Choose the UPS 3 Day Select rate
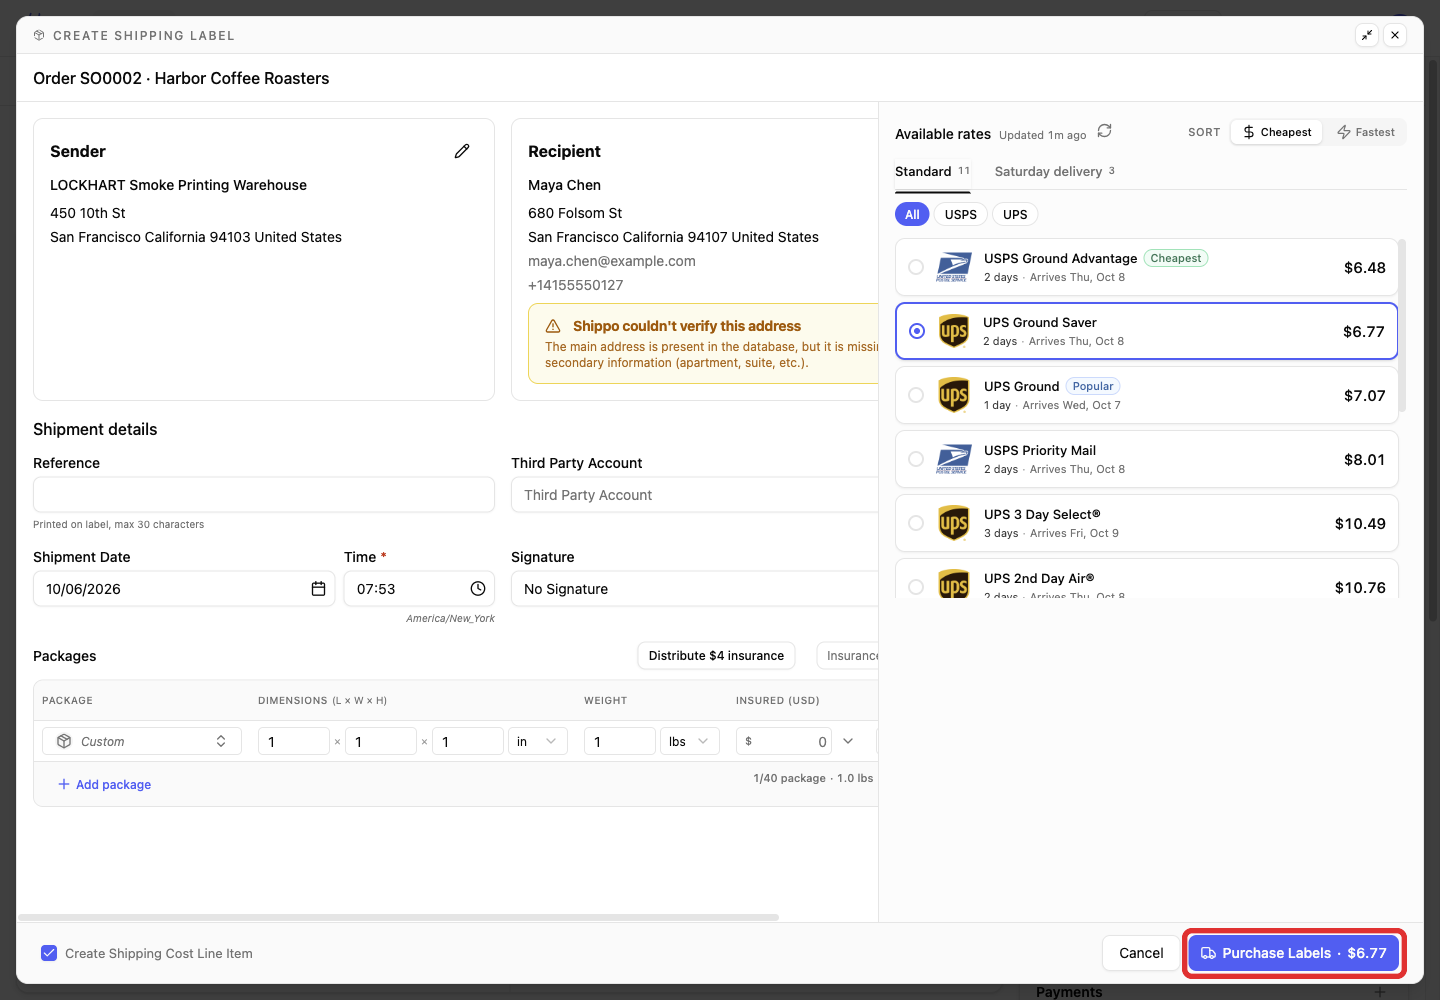 pos(1146,523)
